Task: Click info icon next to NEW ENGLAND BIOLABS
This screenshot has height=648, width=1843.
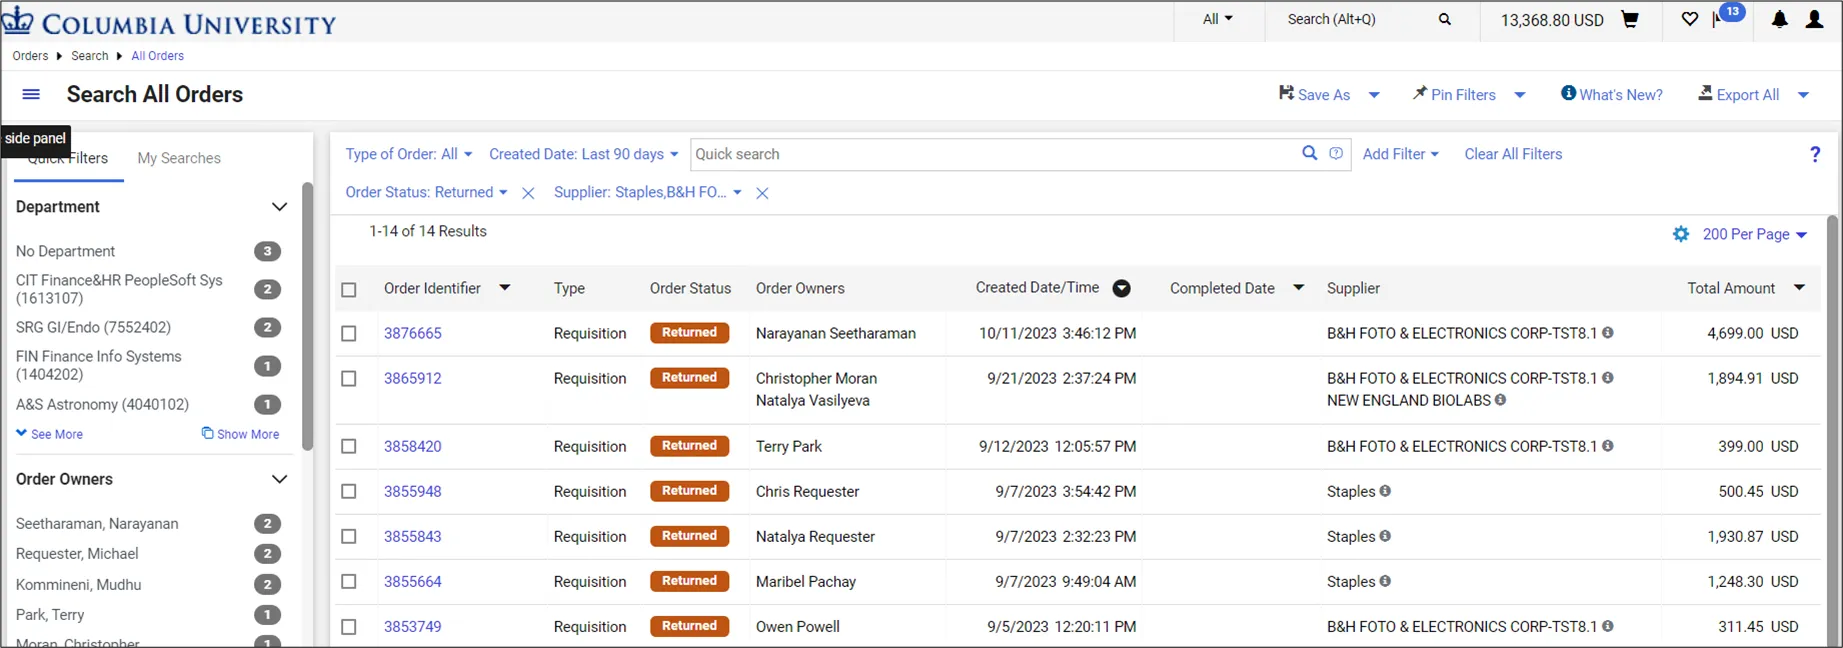Action: [1500, 400]
